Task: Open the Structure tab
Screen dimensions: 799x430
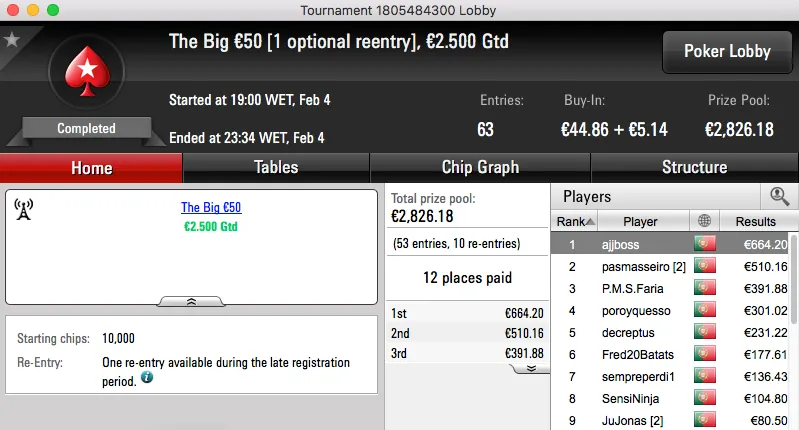Action: click(694, 167)
